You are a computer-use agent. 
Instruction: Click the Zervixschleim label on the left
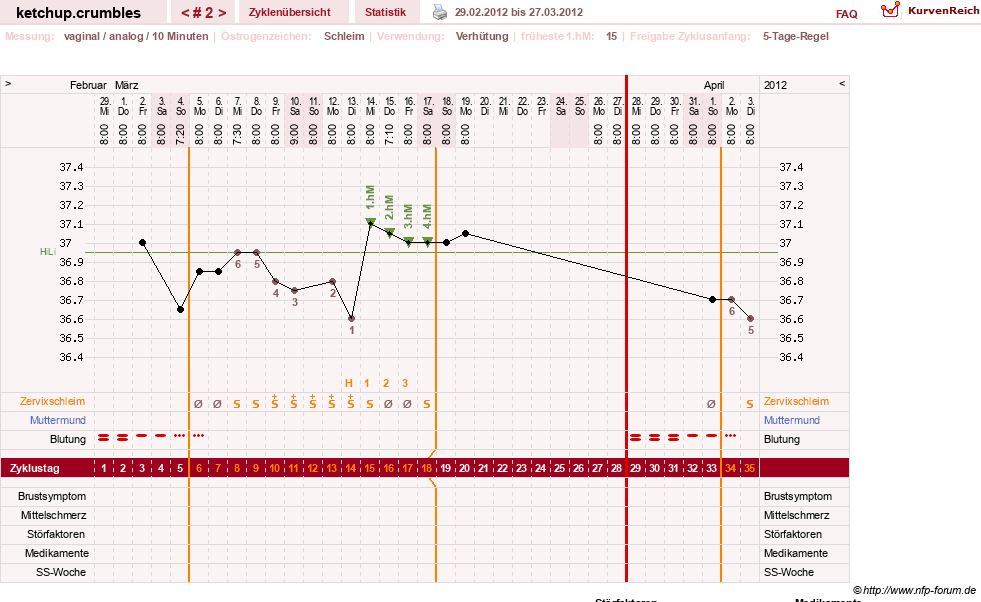pyautogui.click(x=53, y=401)
